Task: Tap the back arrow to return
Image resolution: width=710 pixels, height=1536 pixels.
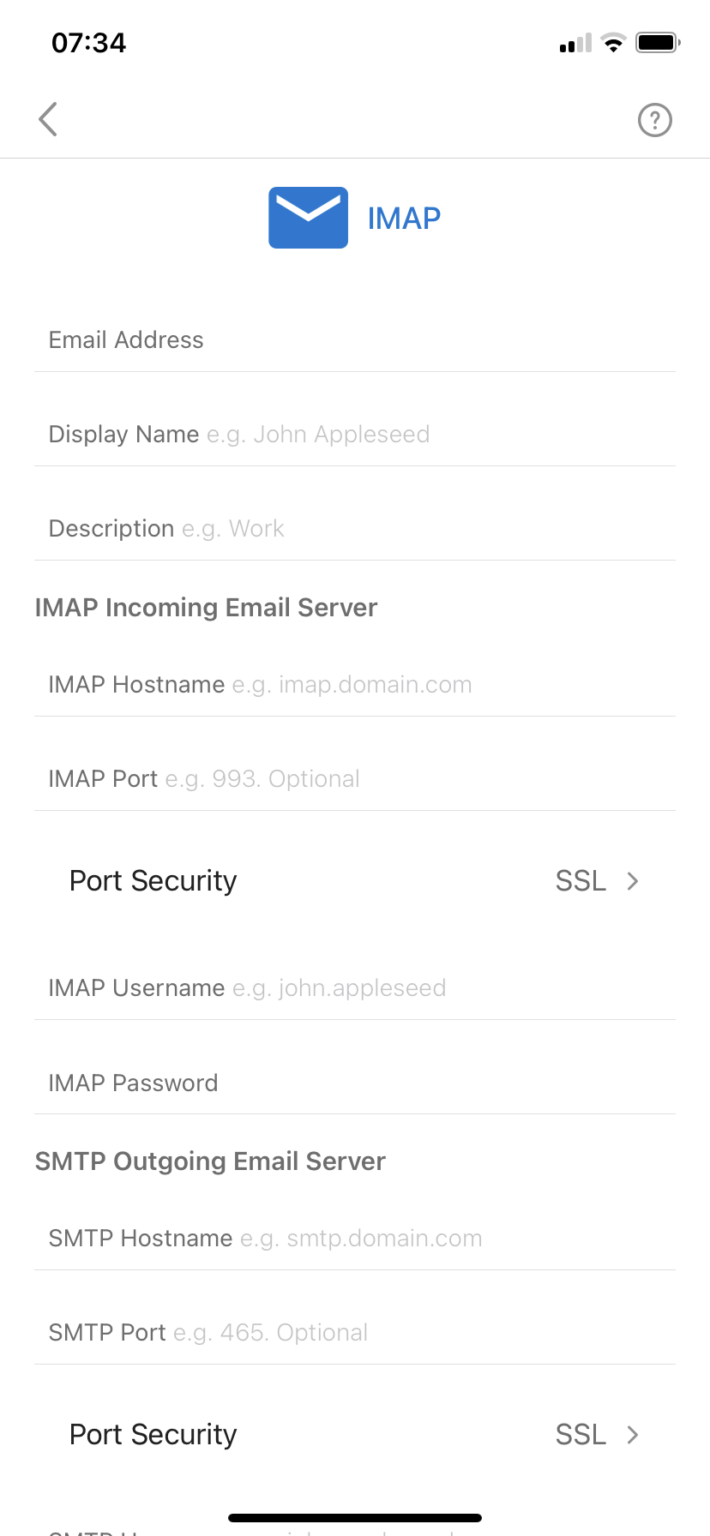Action: pyautogui.click(x=47, y=119)
